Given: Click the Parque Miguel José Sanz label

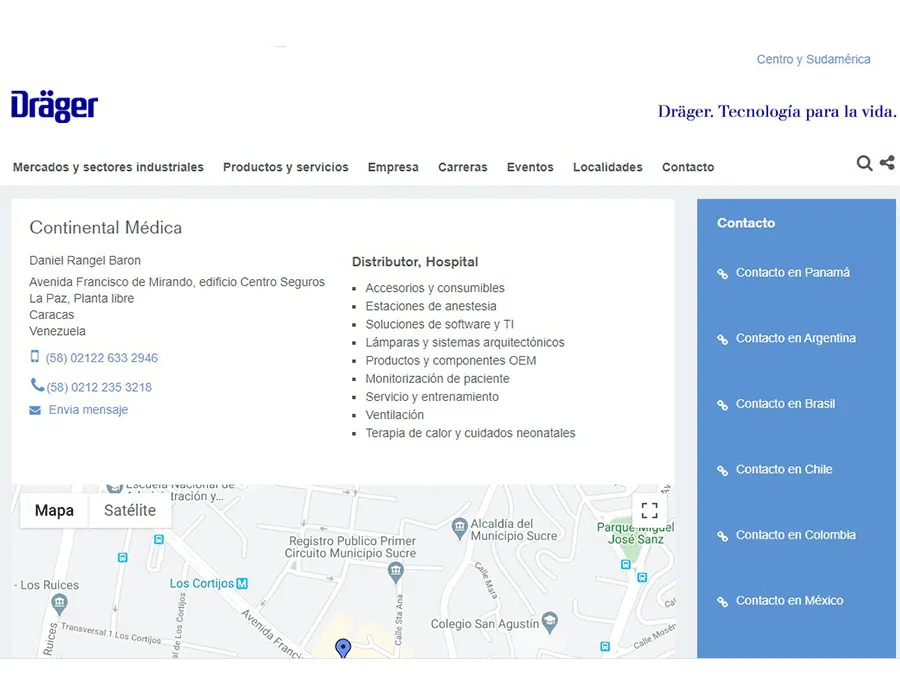Looking at the screenshot, I should 635,533.
